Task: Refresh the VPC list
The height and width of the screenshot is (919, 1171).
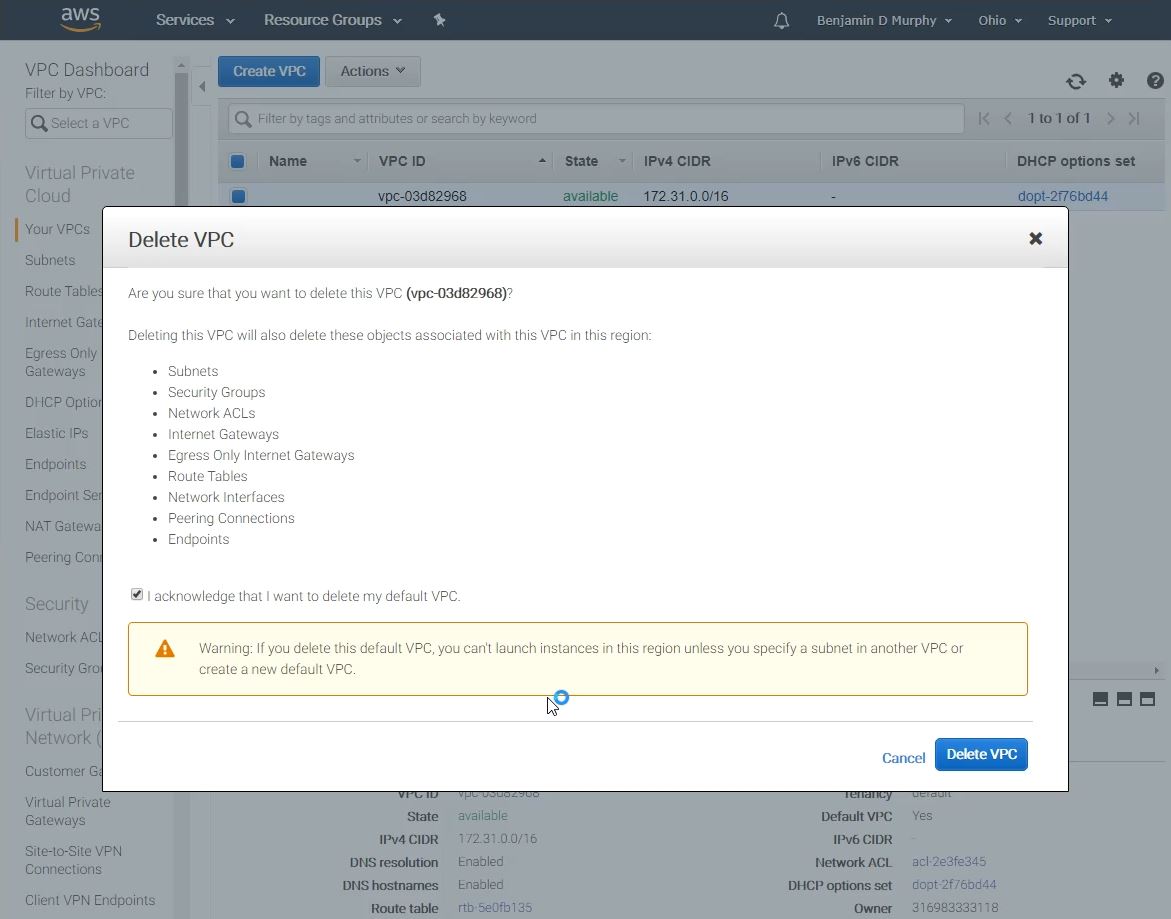Action: pos(1075,81)
